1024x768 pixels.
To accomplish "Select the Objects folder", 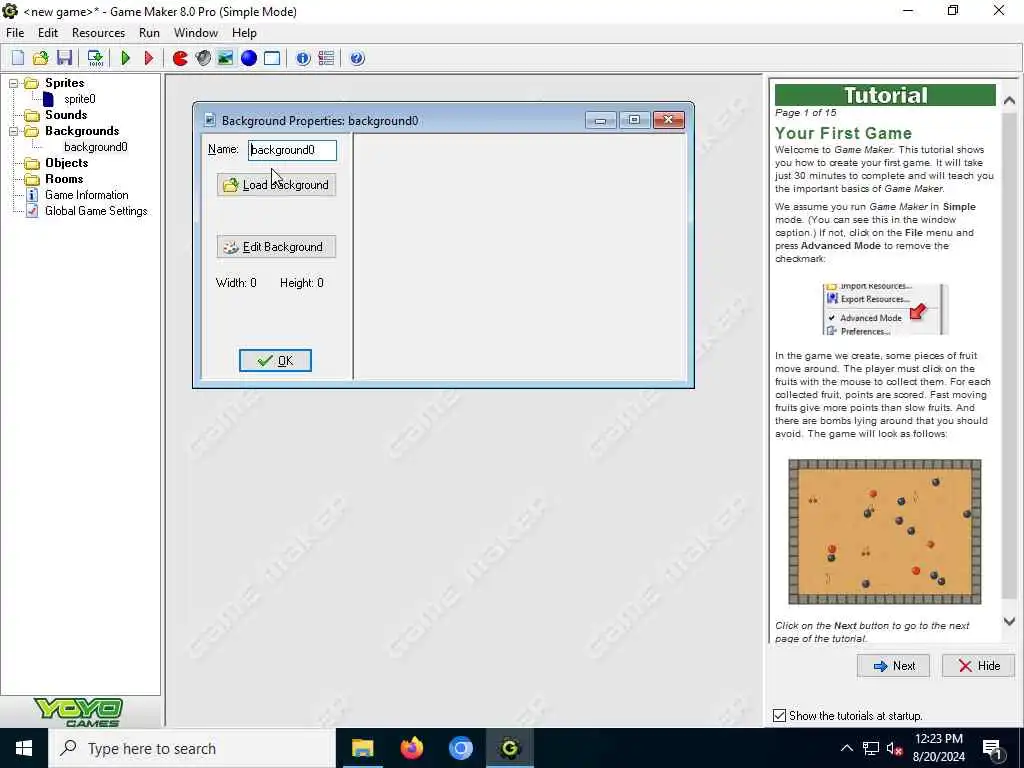I will click(x=66, y=163).
